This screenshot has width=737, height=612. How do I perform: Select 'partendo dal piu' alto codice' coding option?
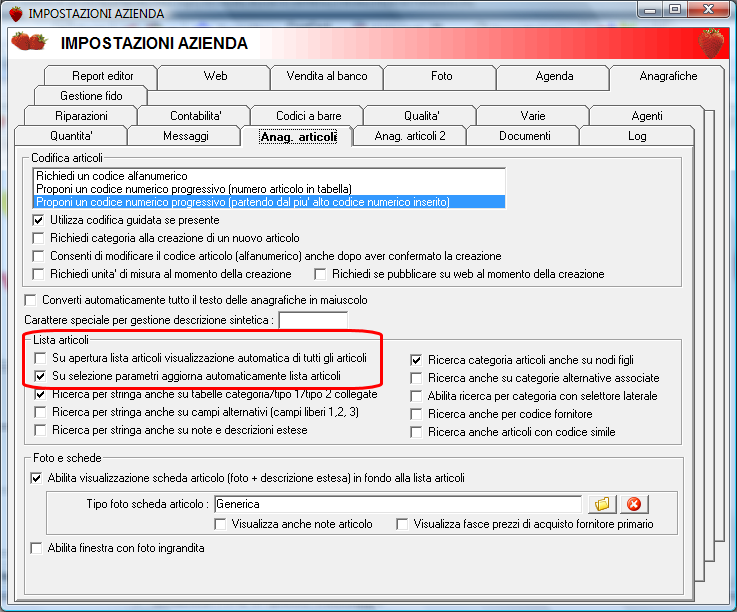269,202
